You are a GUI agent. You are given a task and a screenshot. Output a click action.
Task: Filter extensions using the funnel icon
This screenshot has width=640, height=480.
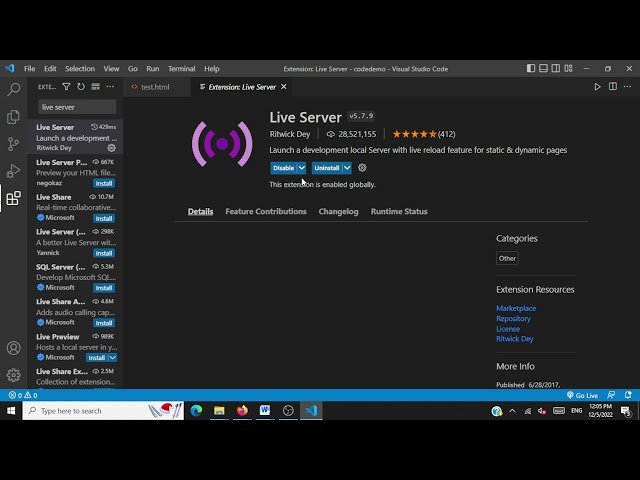(x=68, y=87)
